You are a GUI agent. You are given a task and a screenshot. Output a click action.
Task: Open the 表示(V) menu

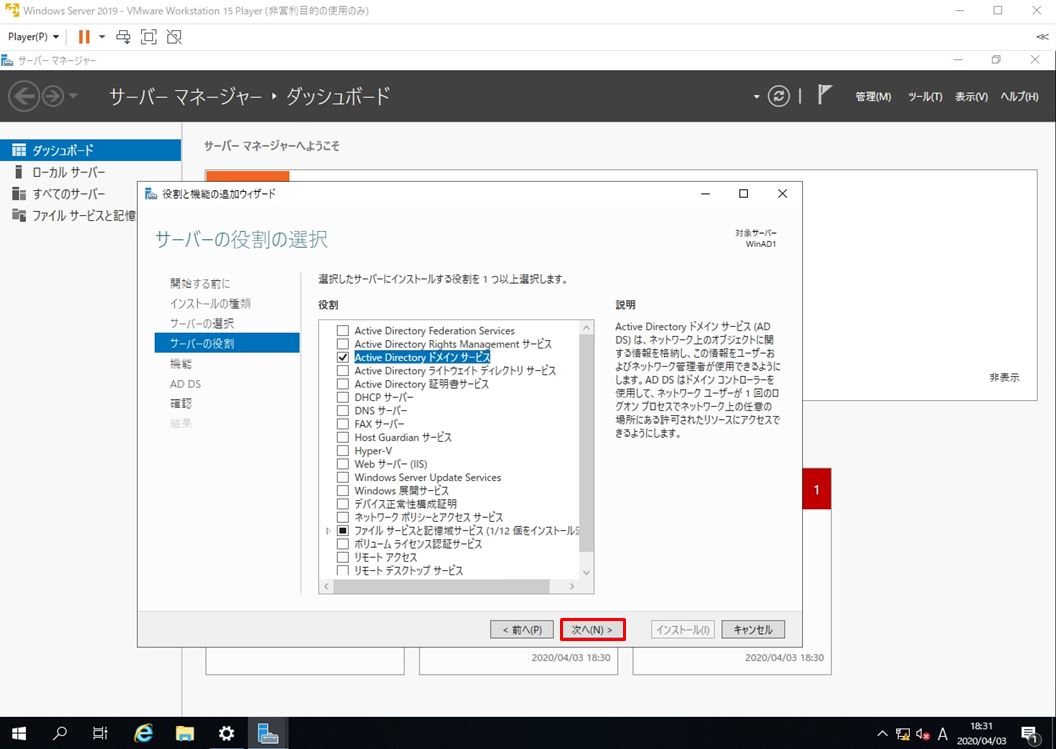pyautogui.click(x=971, y=97)
